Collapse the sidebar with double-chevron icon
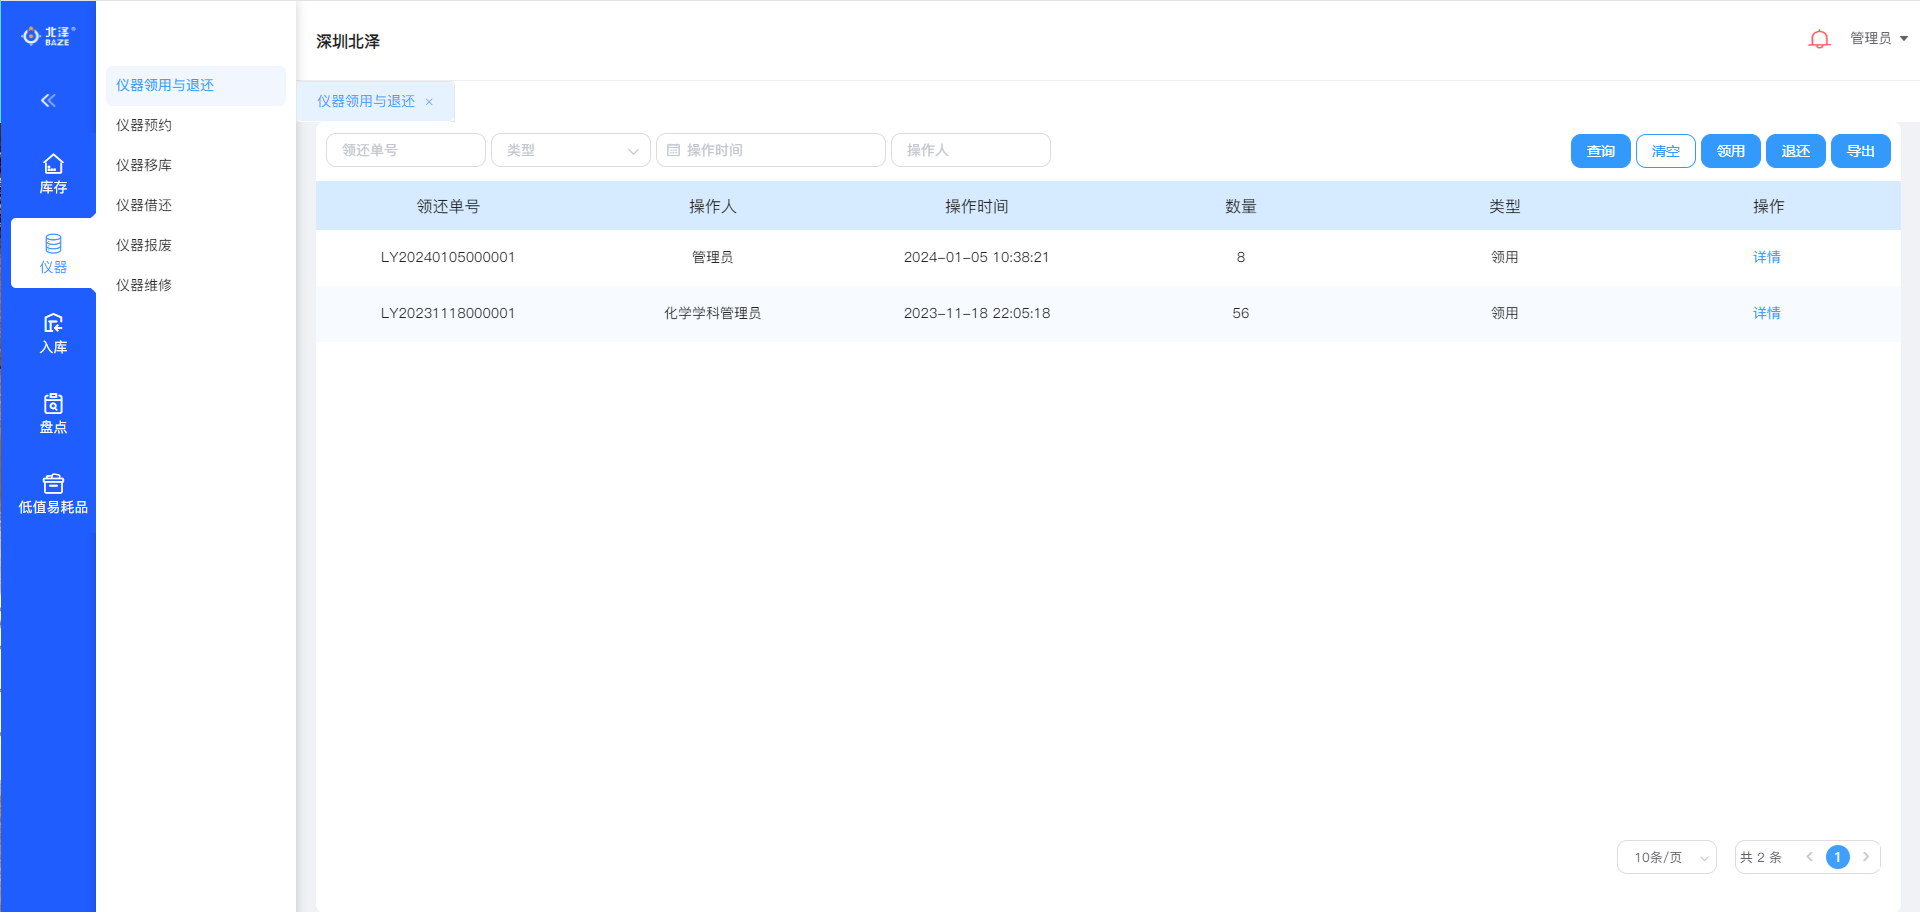The height and width of the screenshot is (912, 1920). [48, 100]
